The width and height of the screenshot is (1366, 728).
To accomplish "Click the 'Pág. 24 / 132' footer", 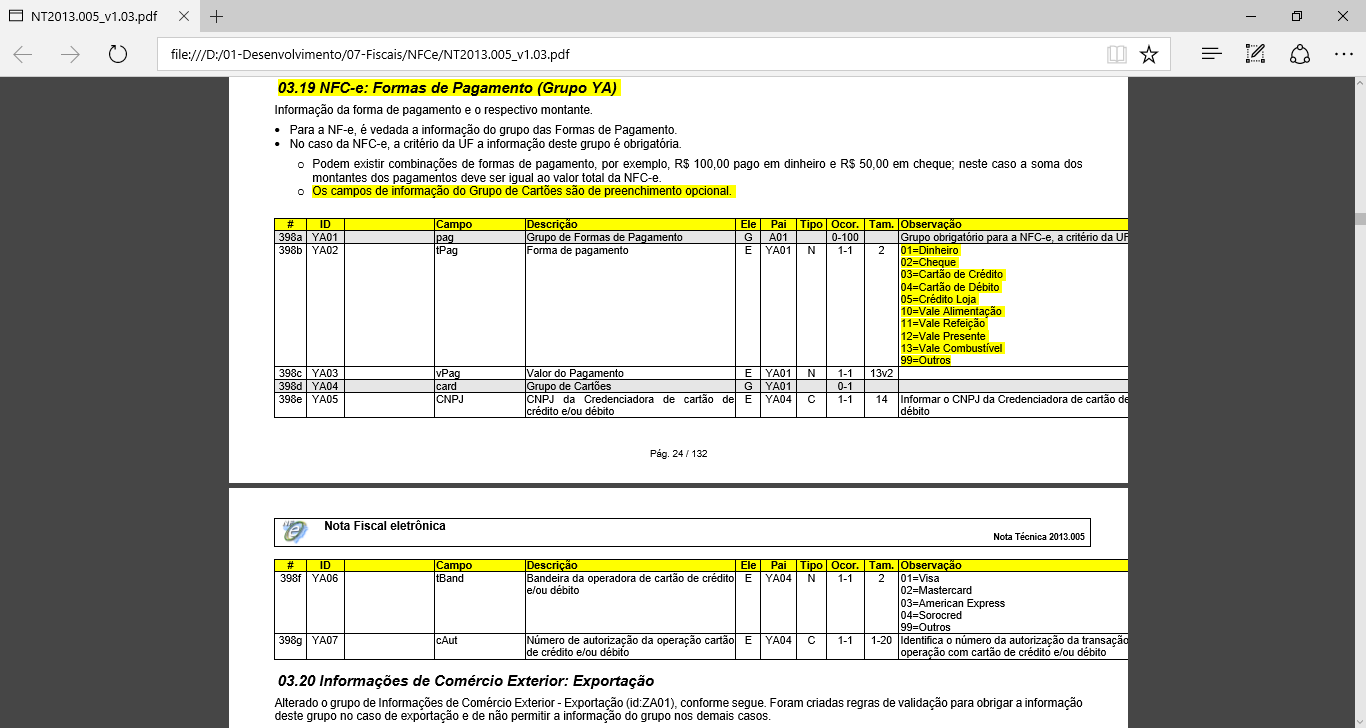I will [x=678, y=453].
